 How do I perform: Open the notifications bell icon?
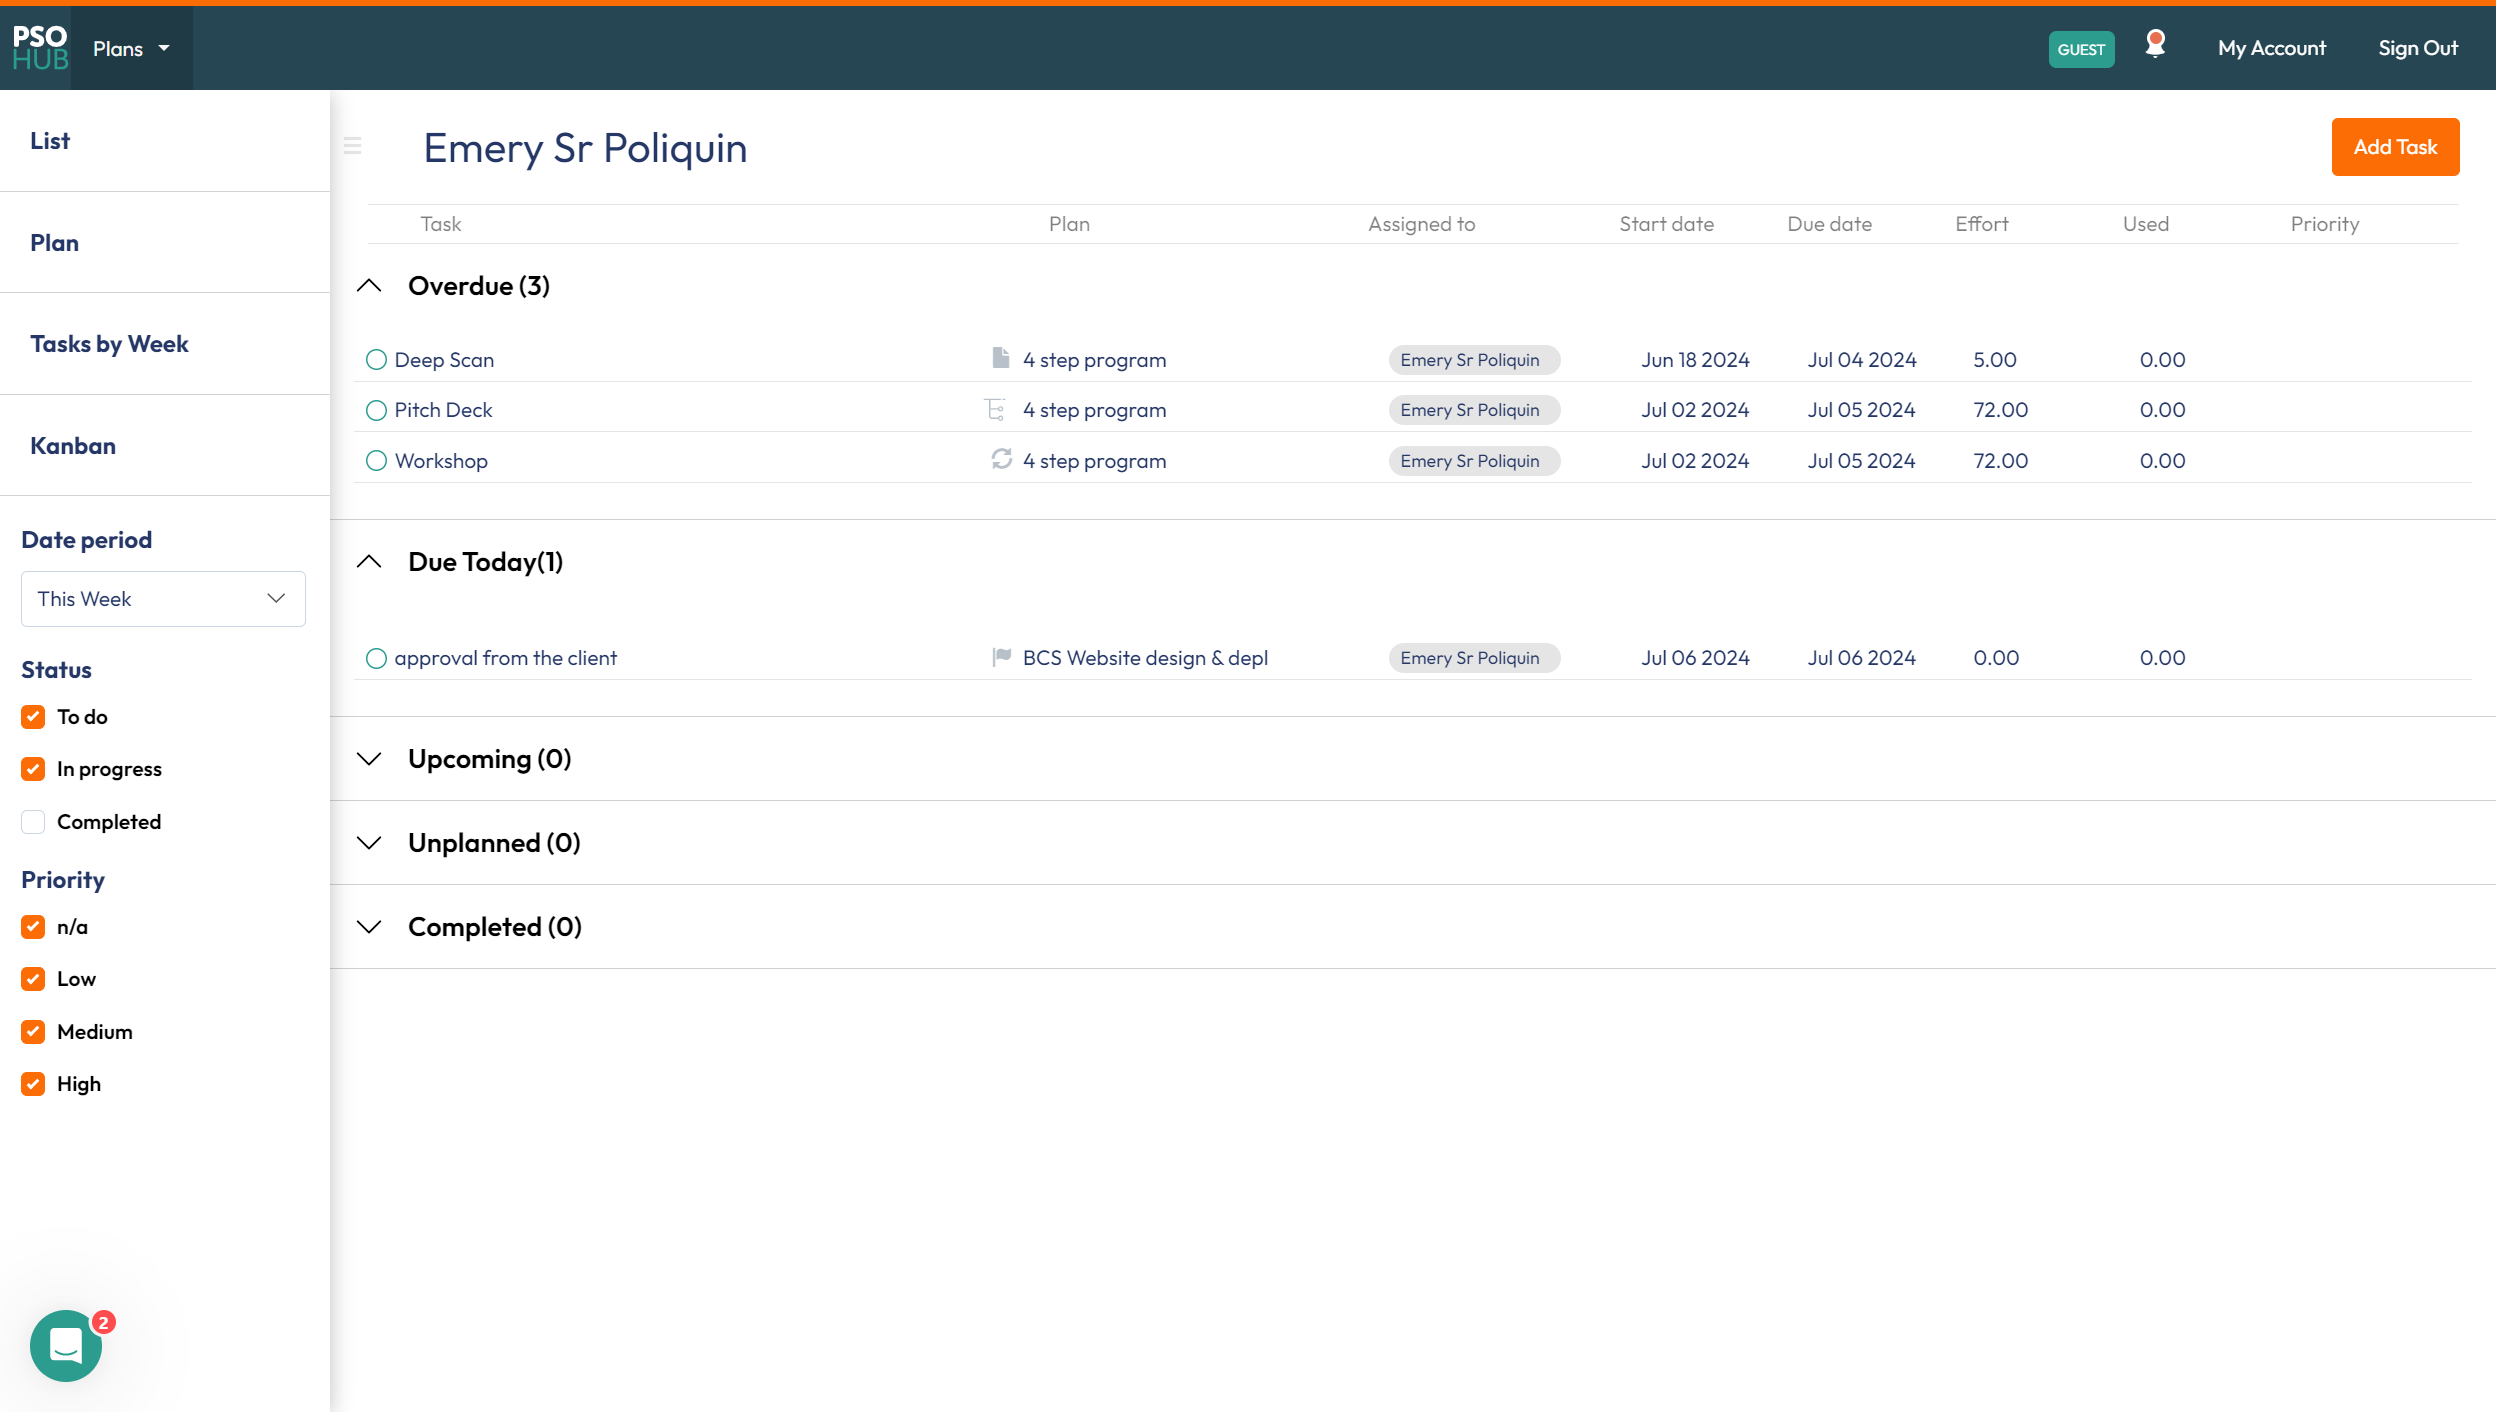pyautogui.click(x=2155, y=45)
